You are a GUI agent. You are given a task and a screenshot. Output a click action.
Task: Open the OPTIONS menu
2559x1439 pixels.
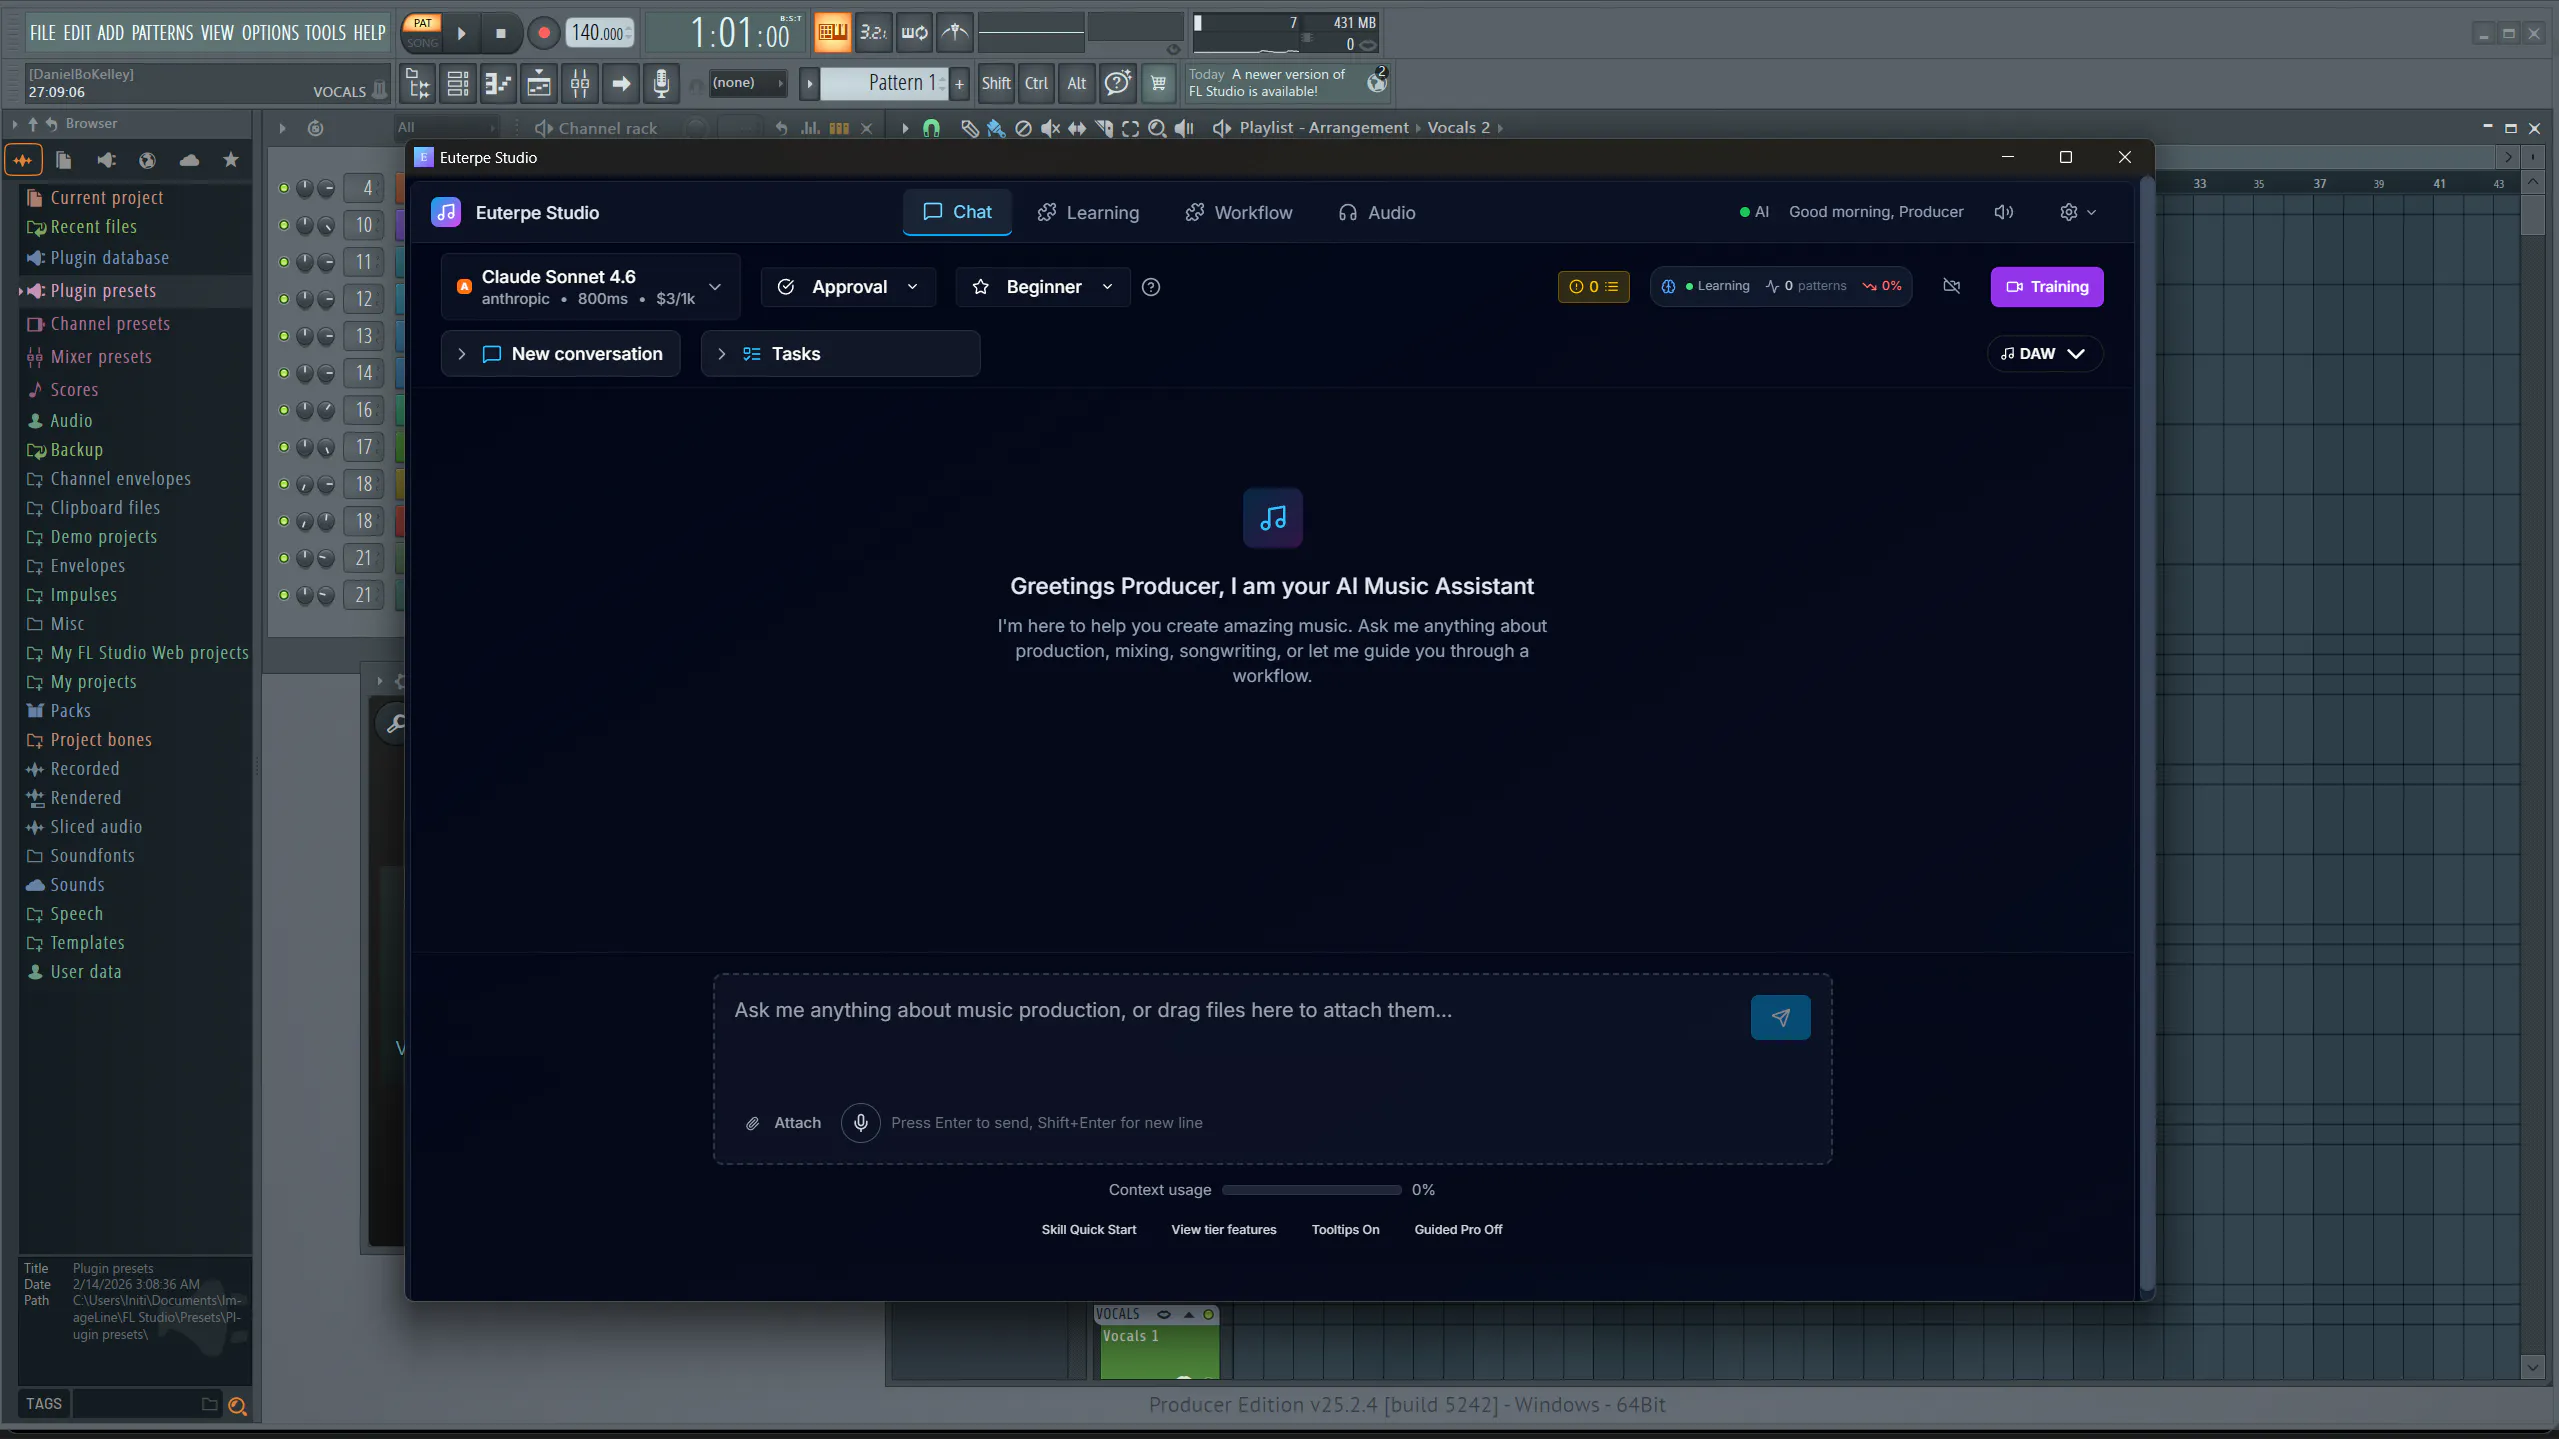click(x=270, y=33)
